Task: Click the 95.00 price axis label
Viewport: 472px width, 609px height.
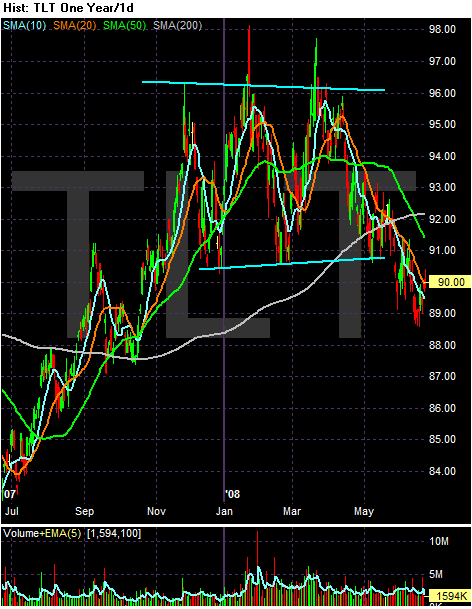Action: pyautogui.click(x=442, y=124)
